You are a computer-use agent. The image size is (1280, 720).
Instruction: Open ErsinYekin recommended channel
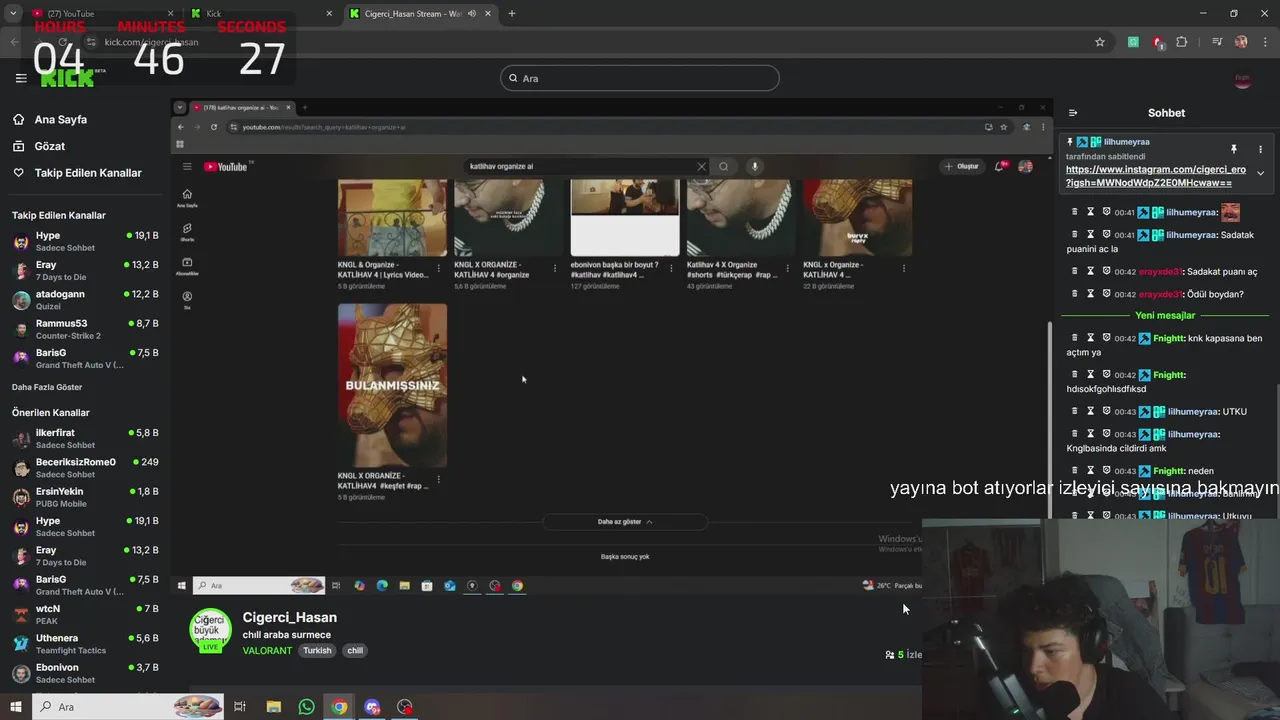pos(85,497)
